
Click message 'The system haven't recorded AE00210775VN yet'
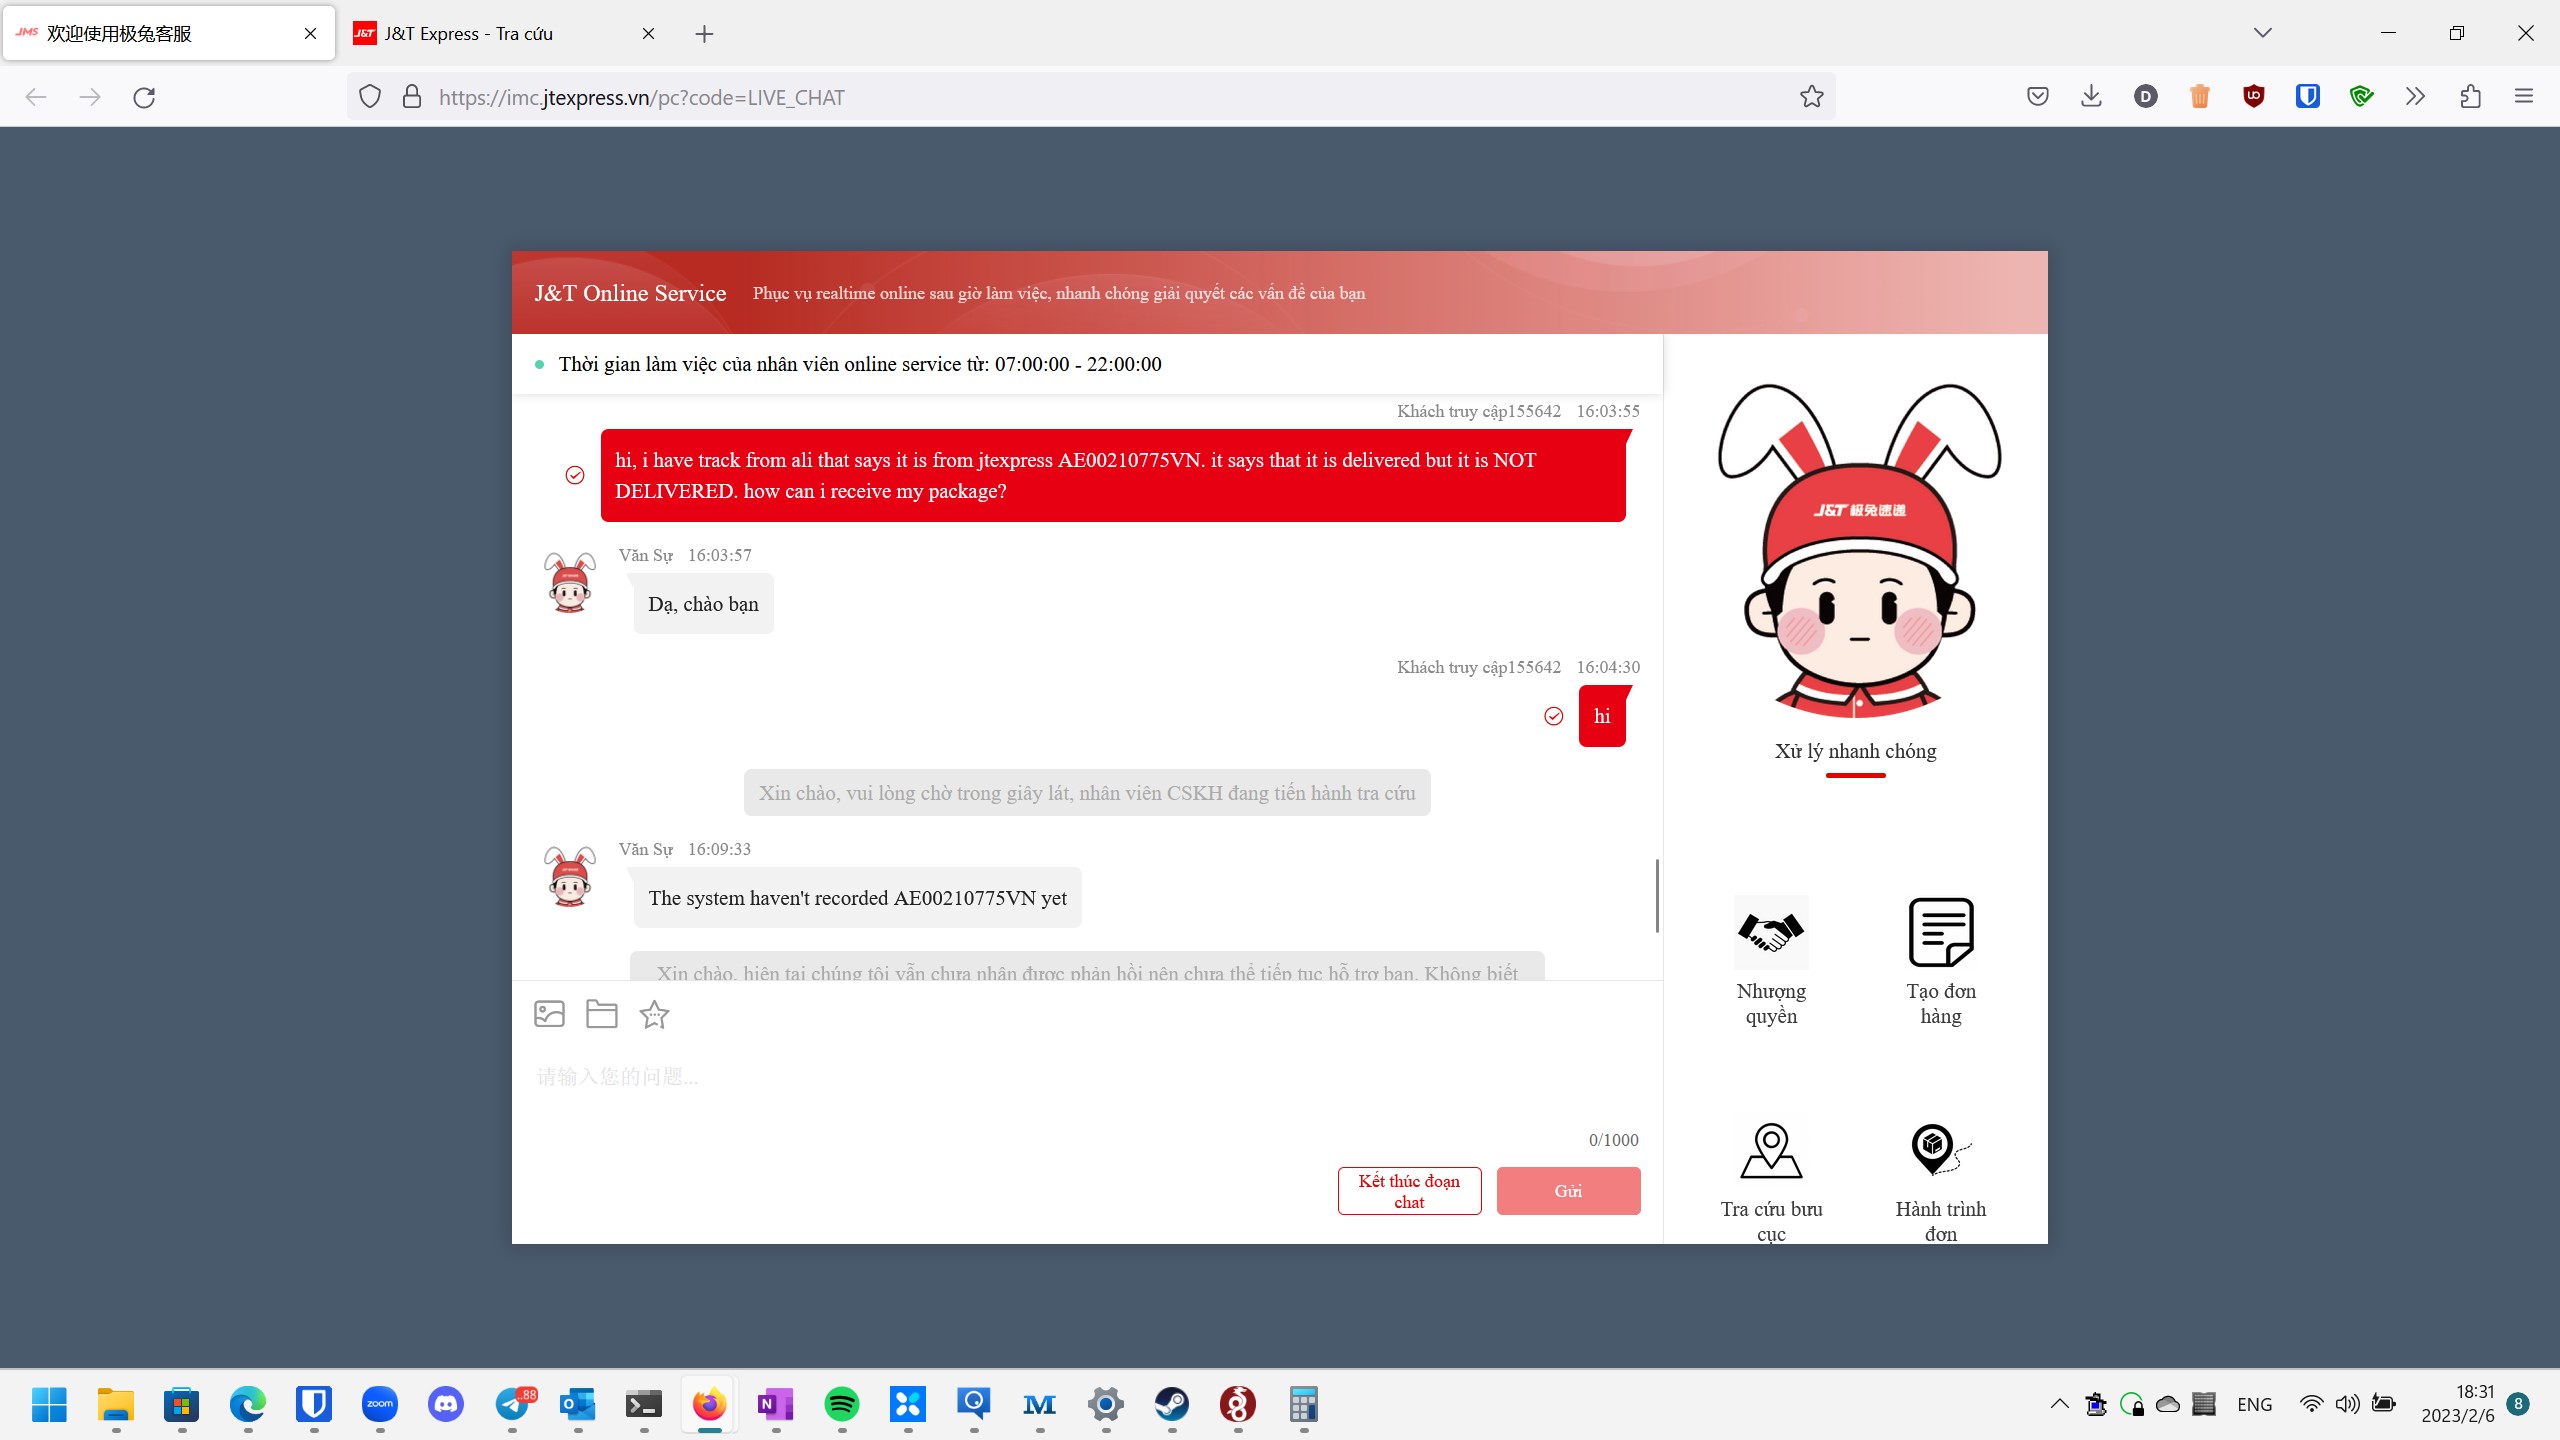[857, 898]
